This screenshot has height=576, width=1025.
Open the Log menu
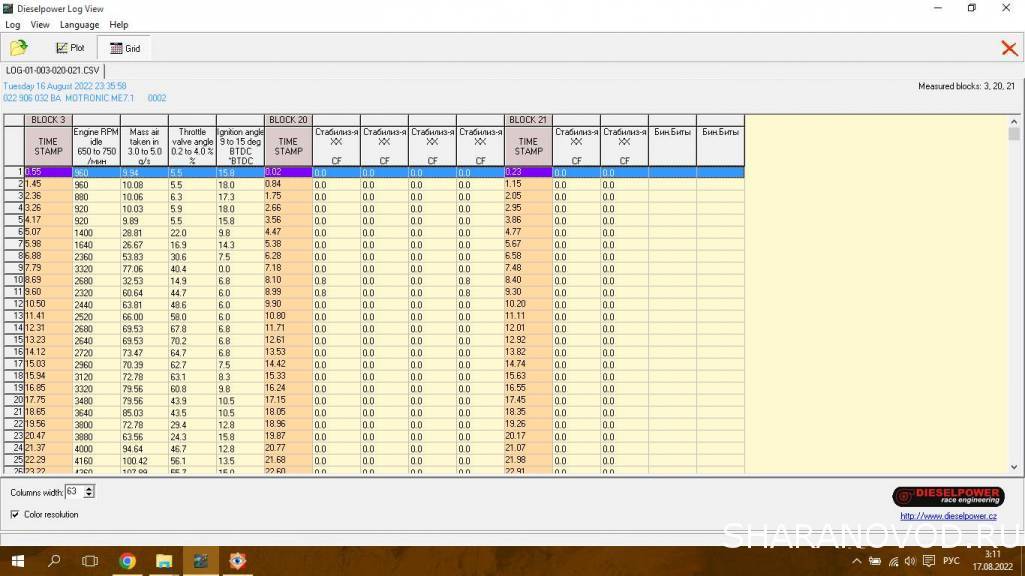[12, 24]
